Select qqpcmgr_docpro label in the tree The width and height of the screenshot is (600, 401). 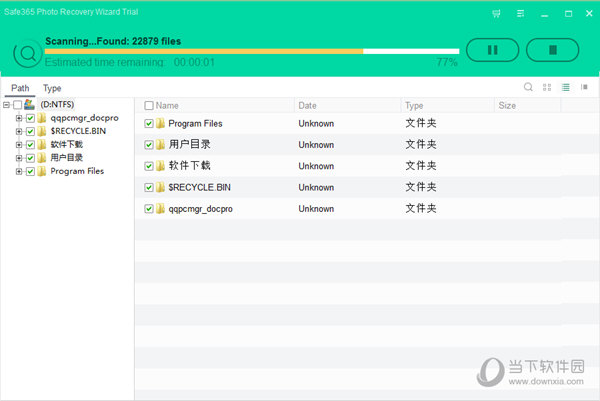point(84,118)
